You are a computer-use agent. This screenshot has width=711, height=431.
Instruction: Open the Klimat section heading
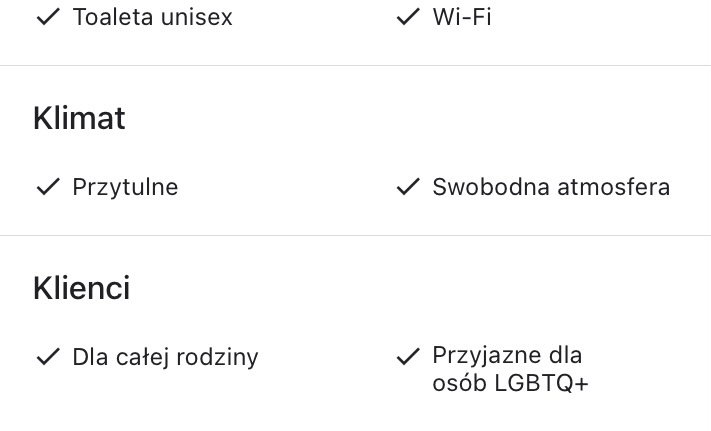79,118
